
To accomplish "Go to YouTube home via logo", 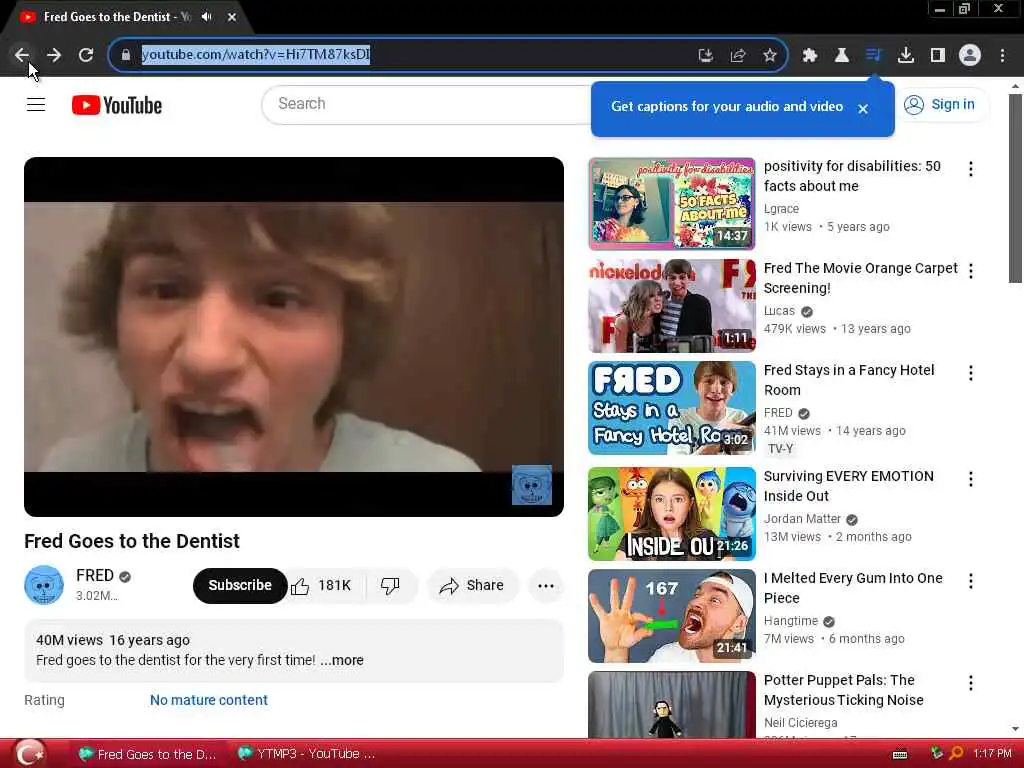I will 117,105.
